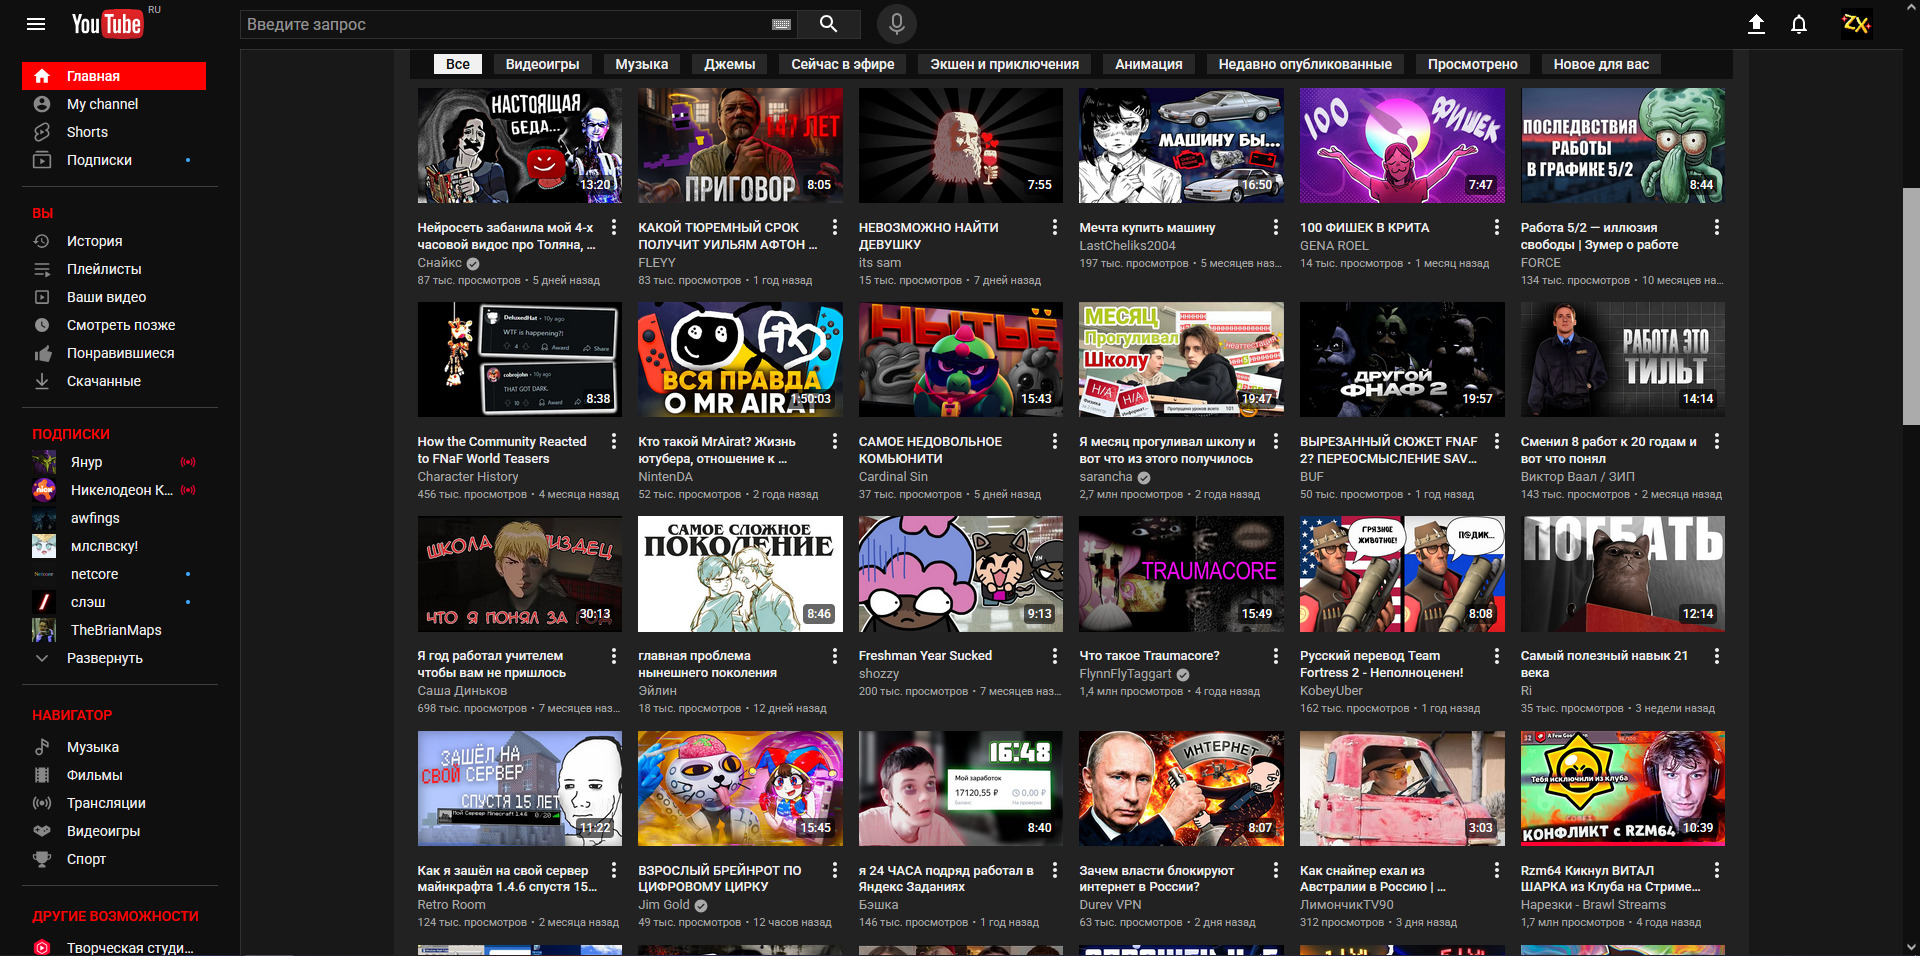This screenshot has width=1920, height=956.
Task: Open channel Чайкс under the first video
Action: 440,263
